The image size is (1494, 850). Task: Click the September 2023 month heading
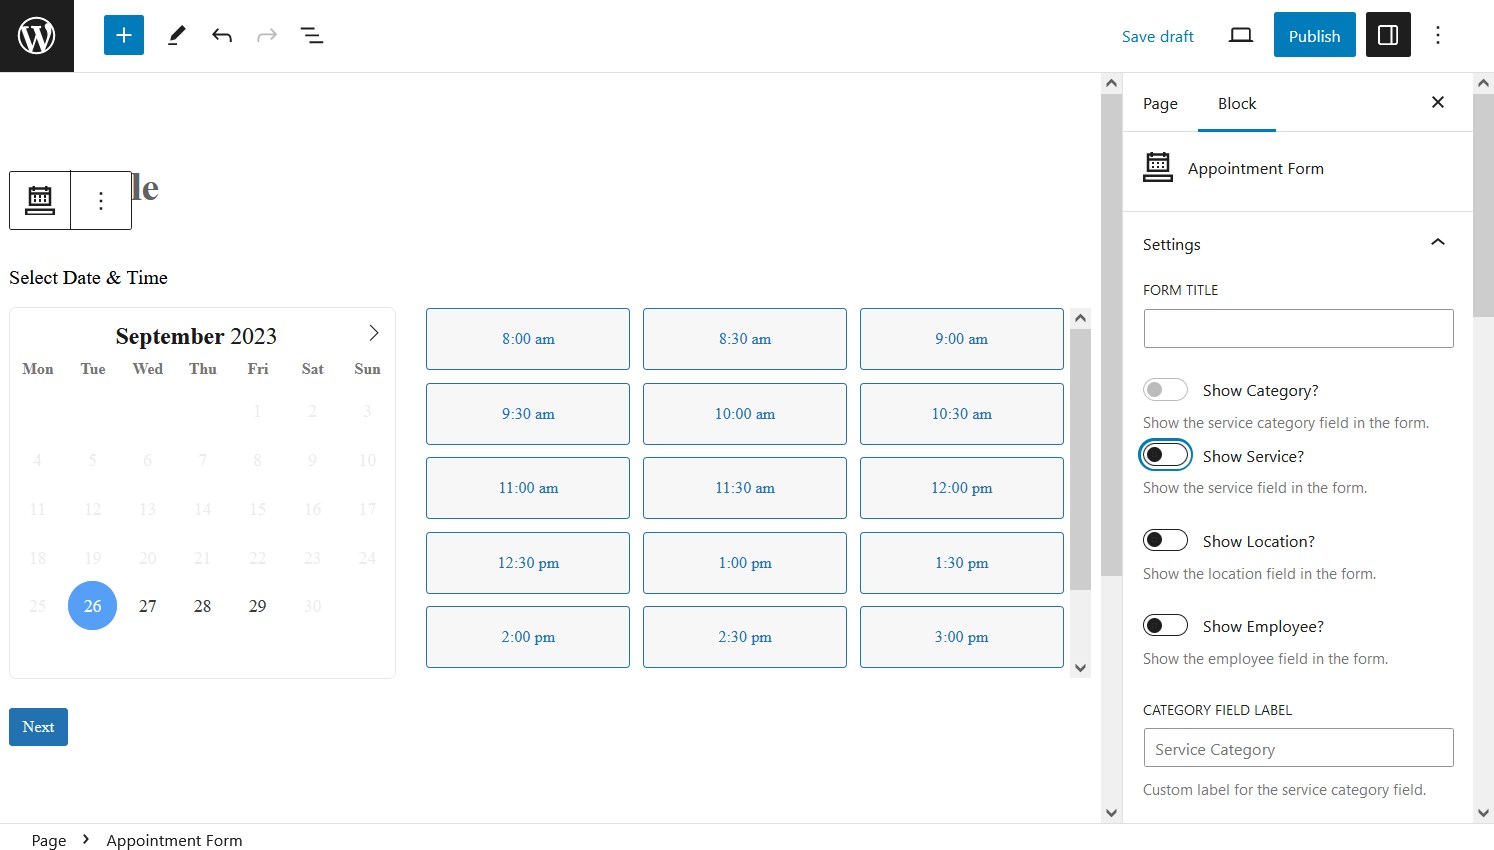pyautogui.click(x=196, y=336)
